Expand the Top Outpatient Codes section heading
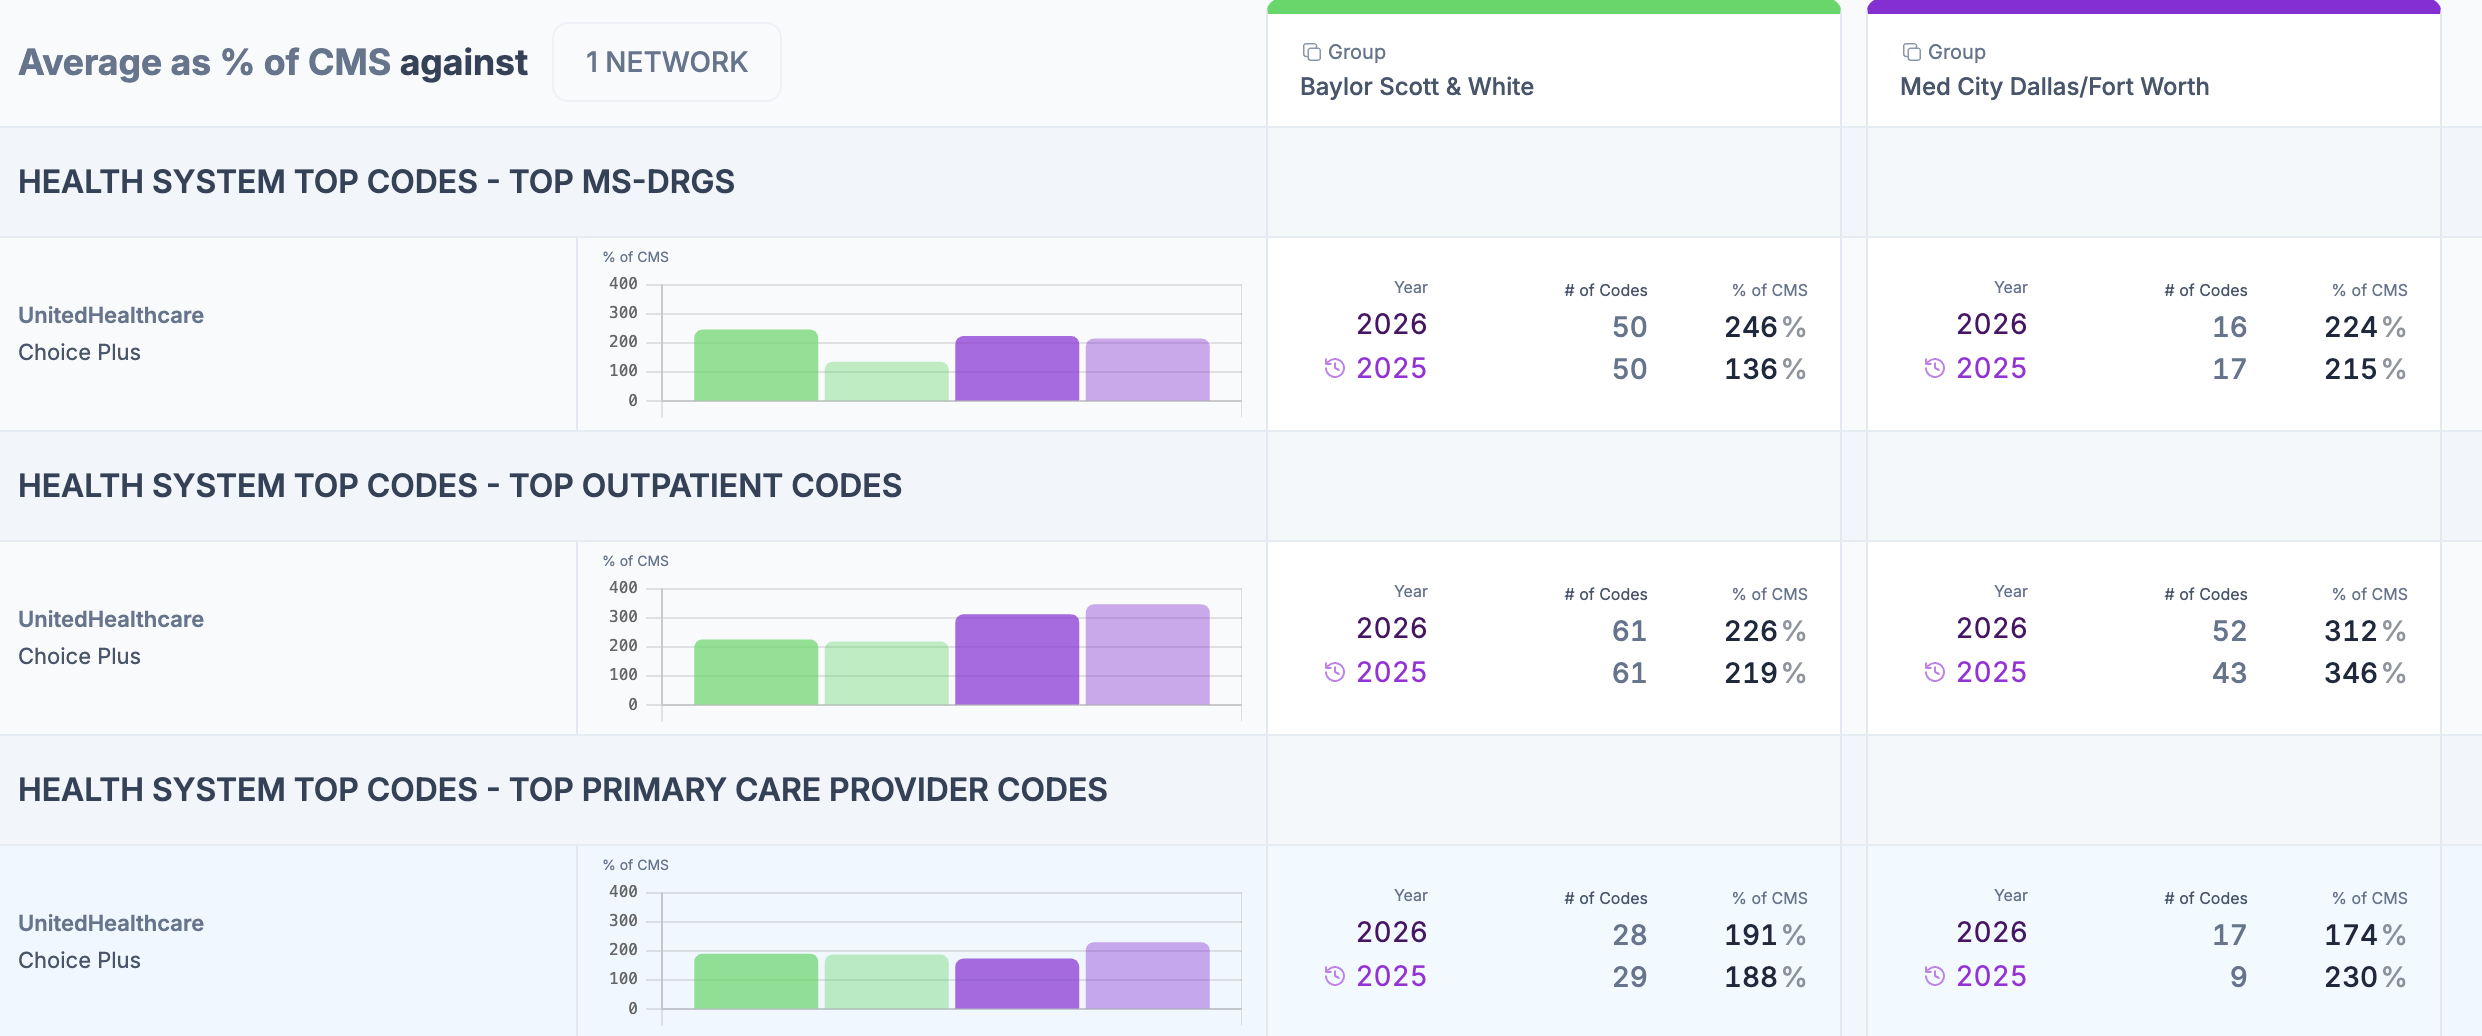 click(460, 486)
